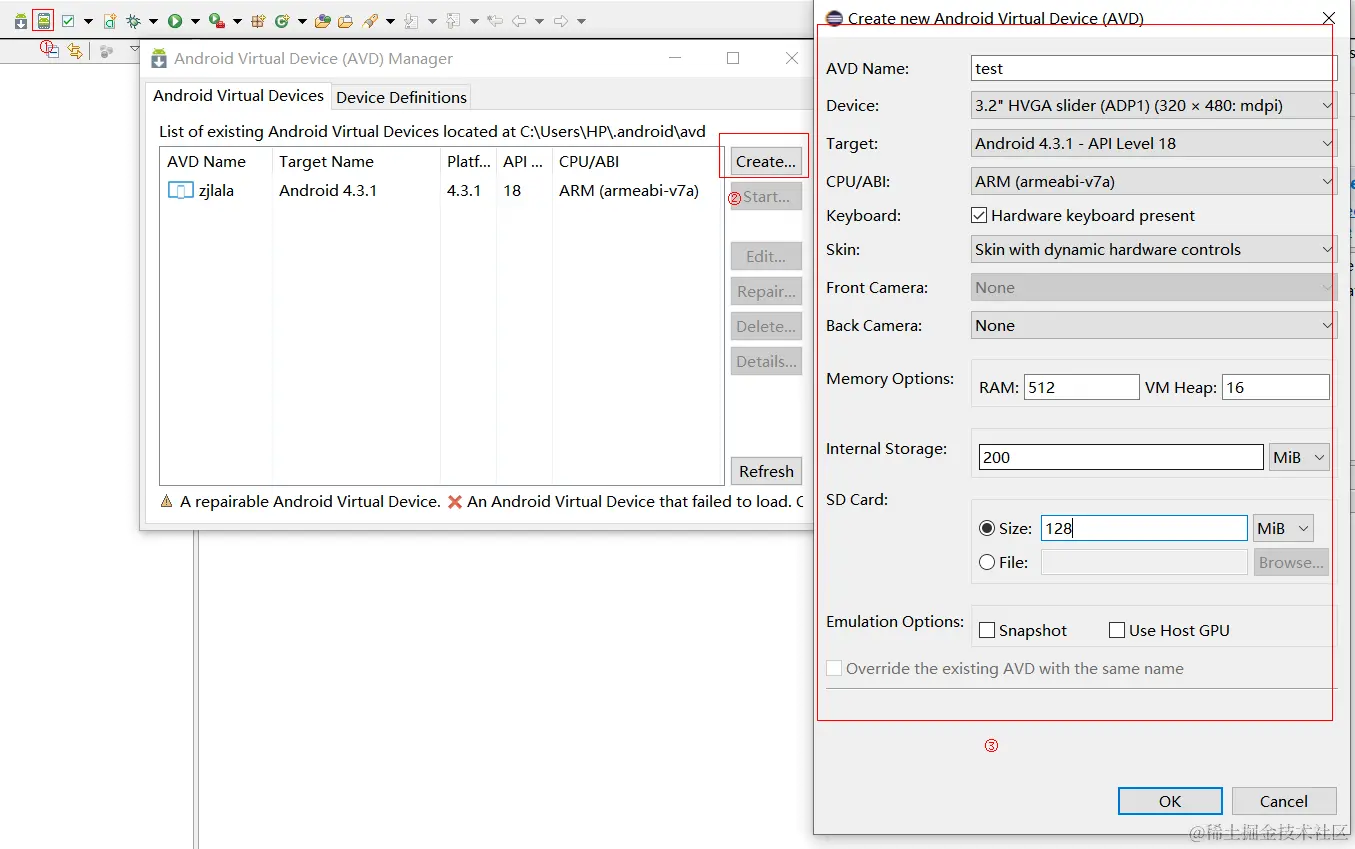The height and width of the screenshot is (849, 1355).
Task: Click the Create... button
Action: tap(766, 161)
